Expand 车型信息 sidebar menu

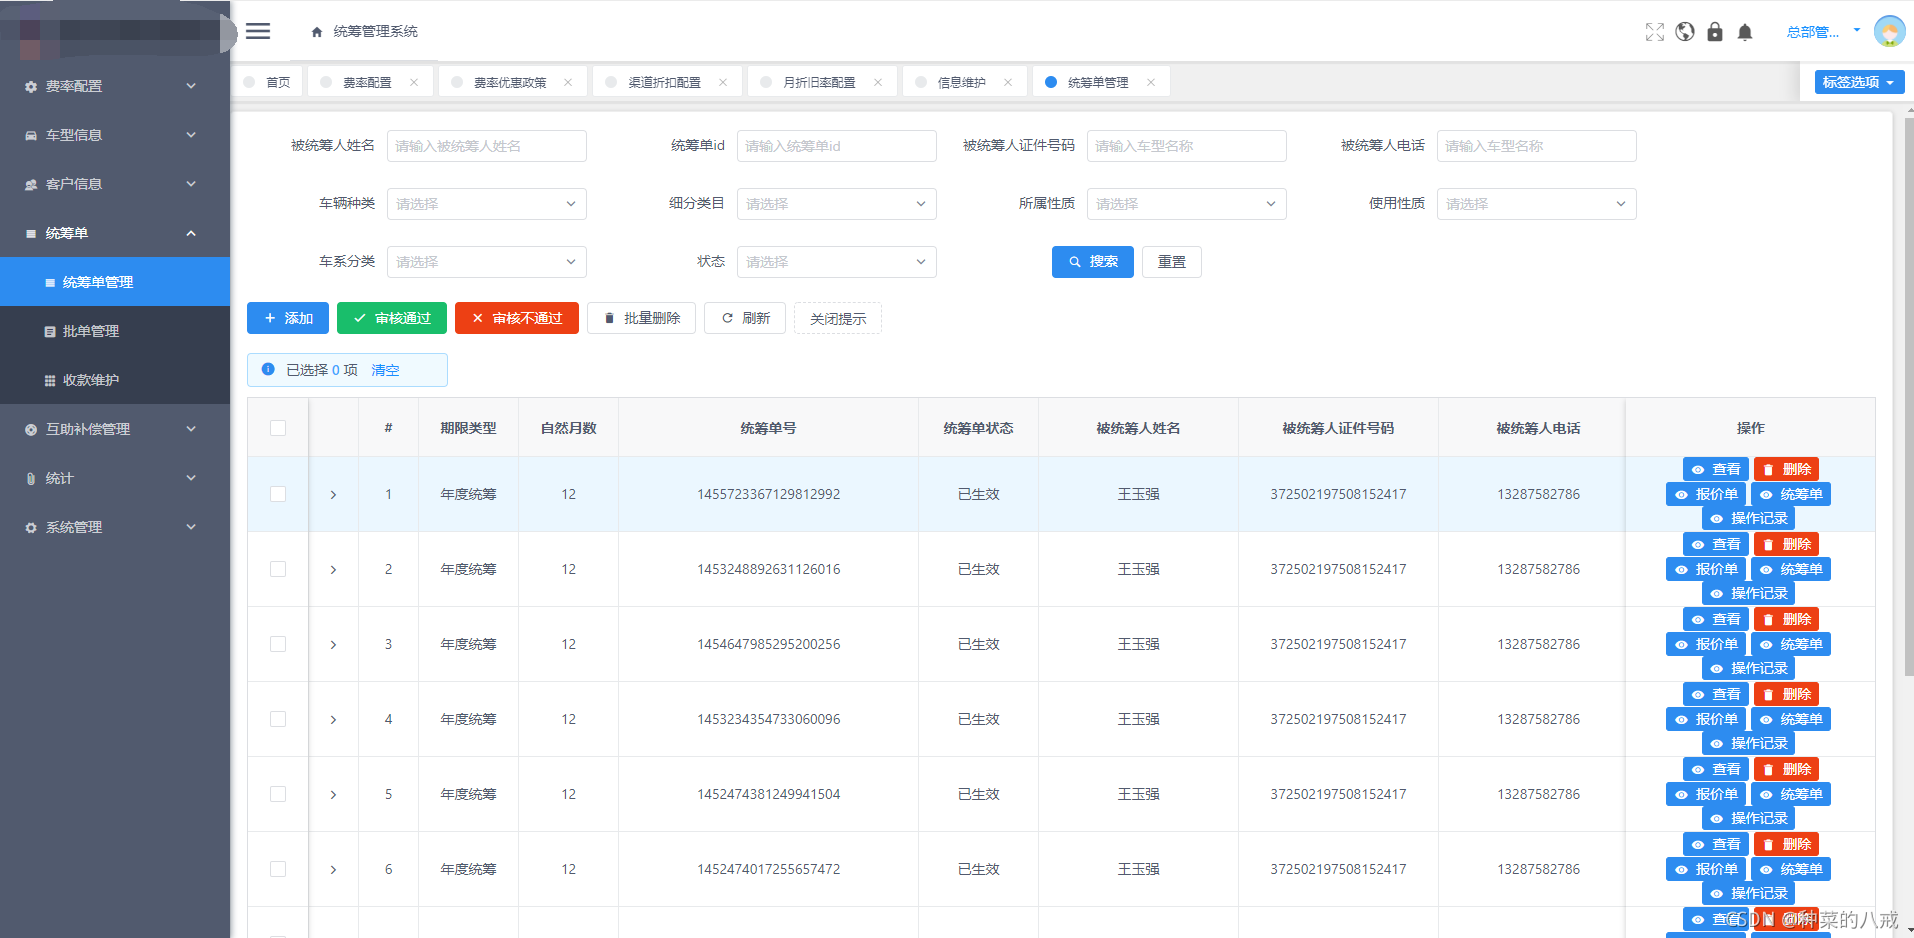[115, 135]
